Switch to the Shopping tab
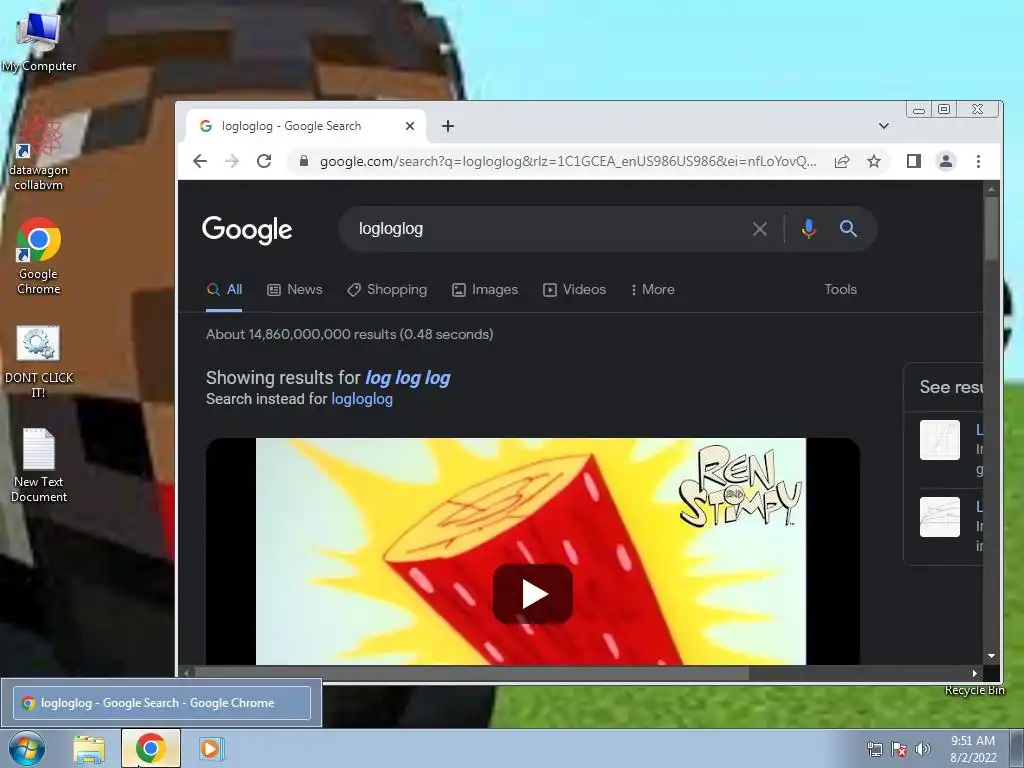Screen dimensions: 1024x768 click(387, 289)
